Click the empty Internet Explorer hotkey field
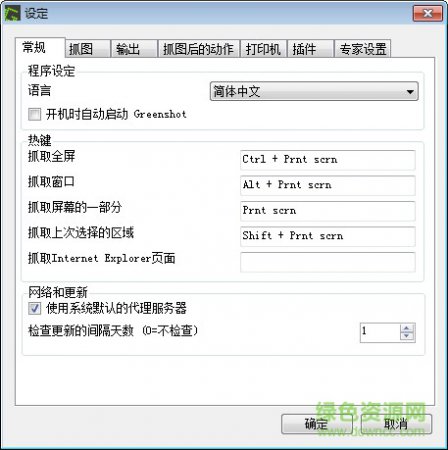This screenshot has height=450, width=448. [x=328, y=262]
